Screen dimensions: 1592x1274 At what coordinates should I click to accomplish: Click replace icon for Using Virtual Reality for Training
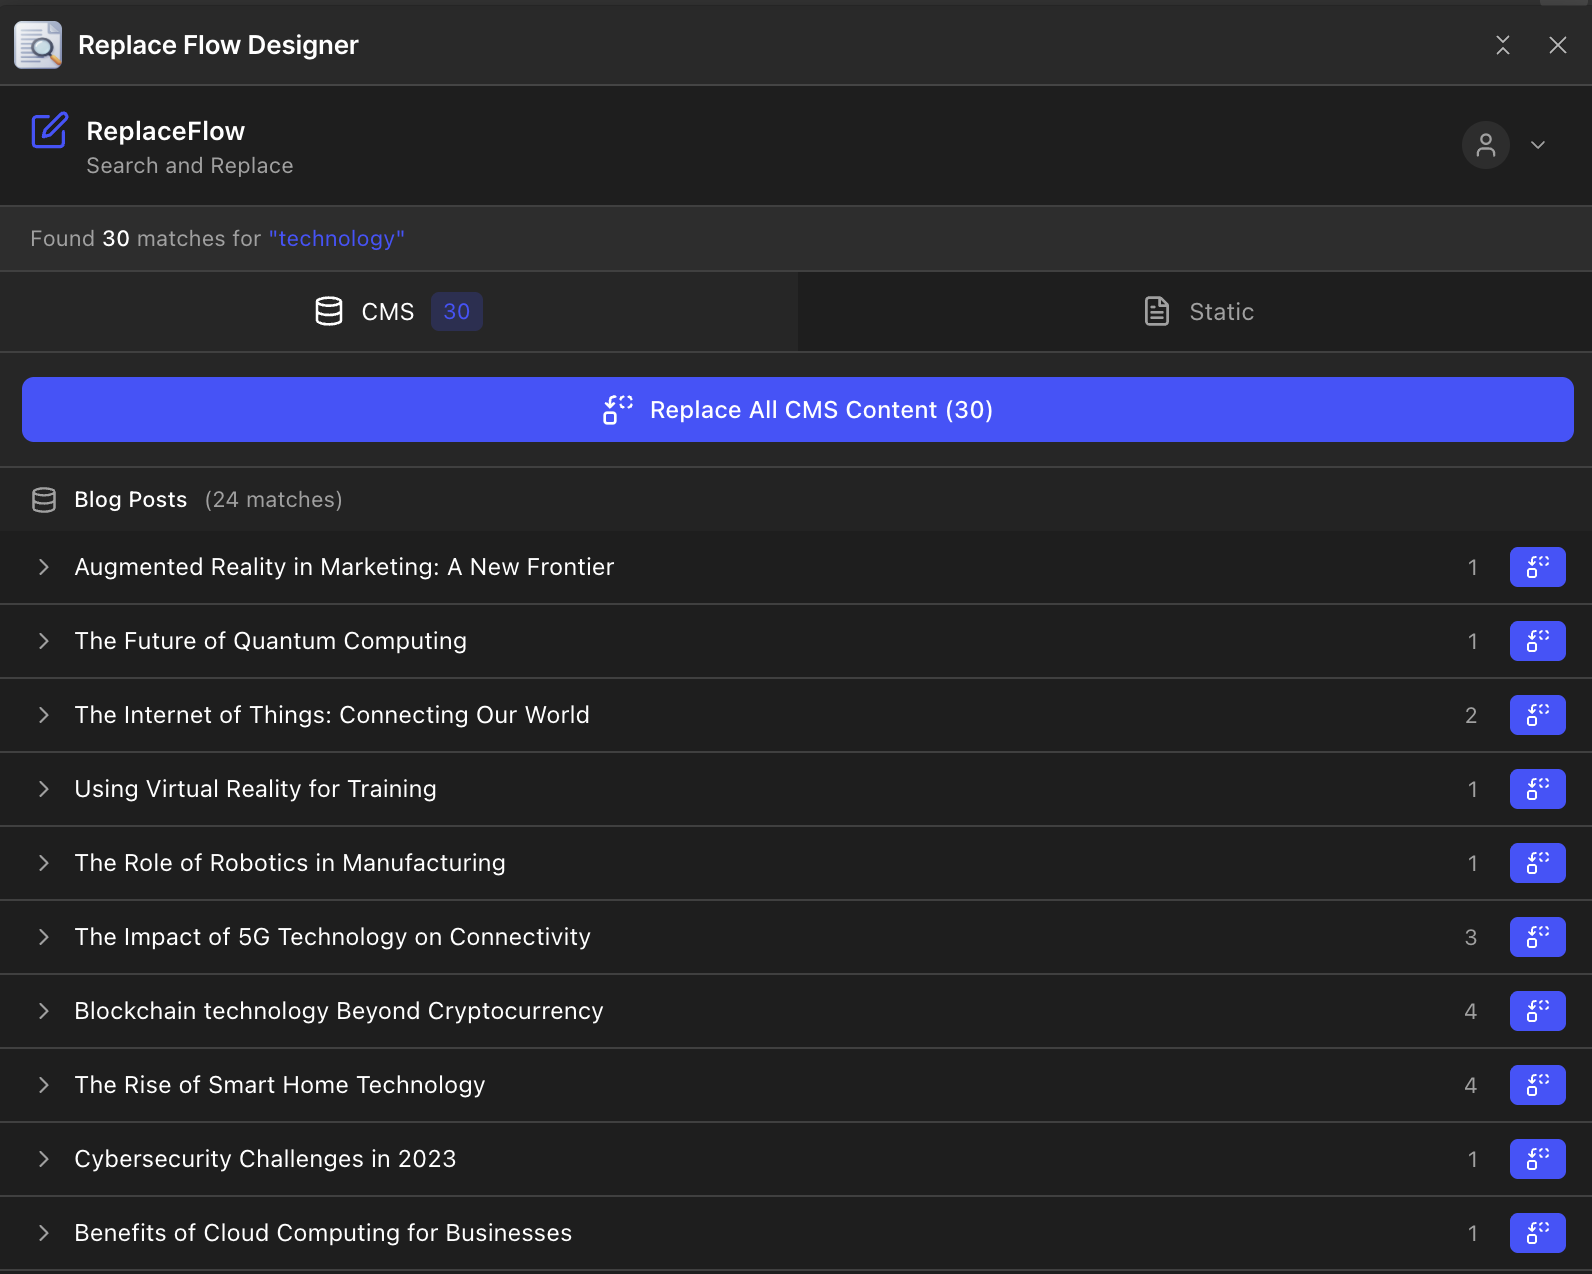[x=1537, y=789]
